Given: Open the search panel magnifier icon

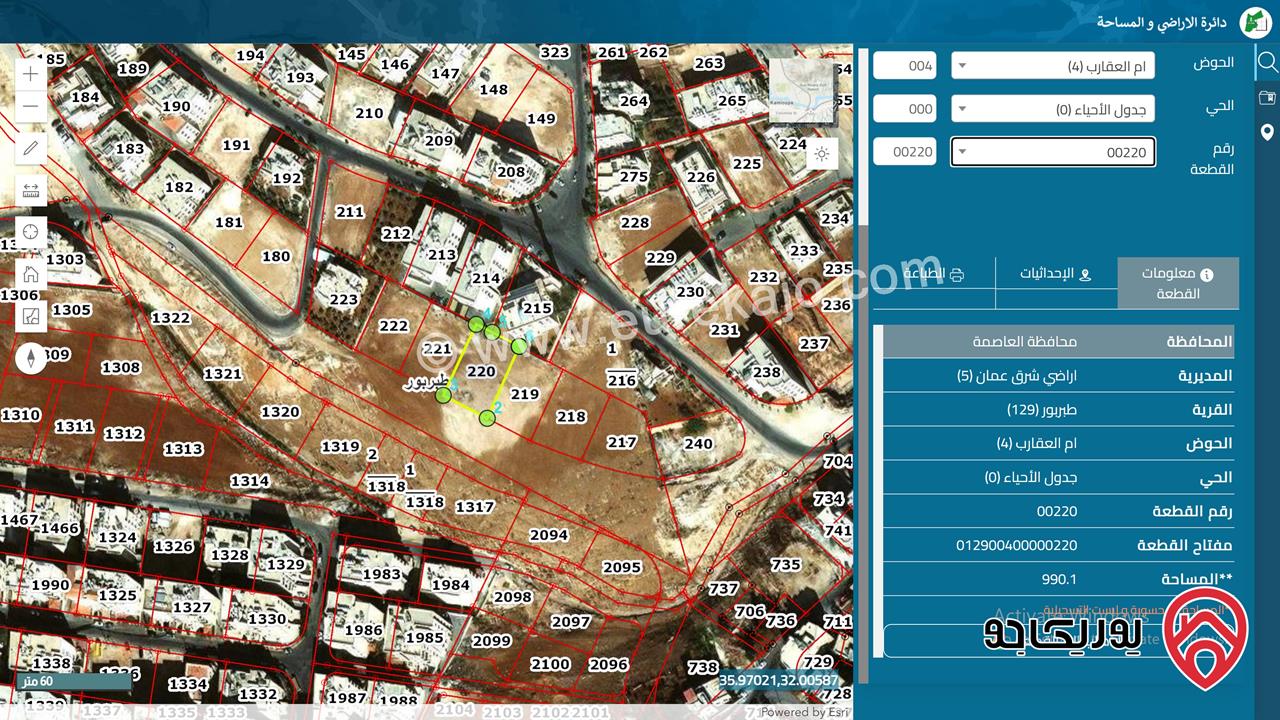Looking at the screenshot, I should click(x=1267, y=62).
